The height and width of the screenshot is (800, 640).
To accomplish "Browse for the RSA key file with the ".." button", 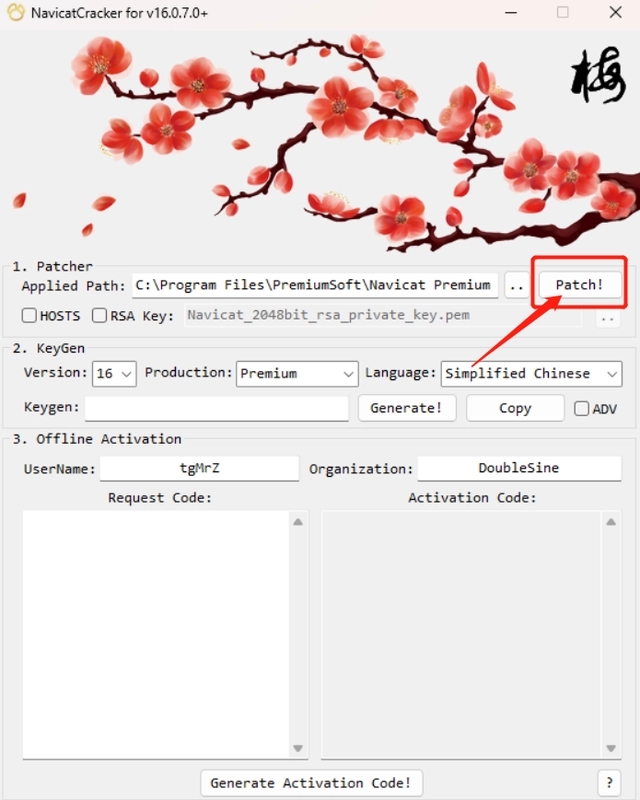I will click(x=607, y=317).
